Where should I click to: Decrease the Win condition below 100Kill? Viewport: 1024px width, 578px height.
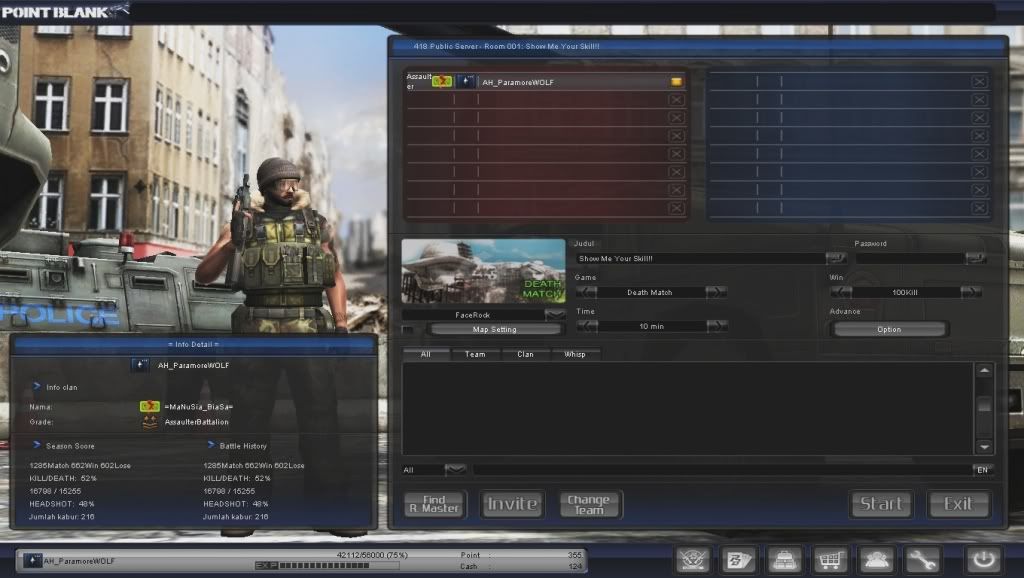click(x=841, y=292)
